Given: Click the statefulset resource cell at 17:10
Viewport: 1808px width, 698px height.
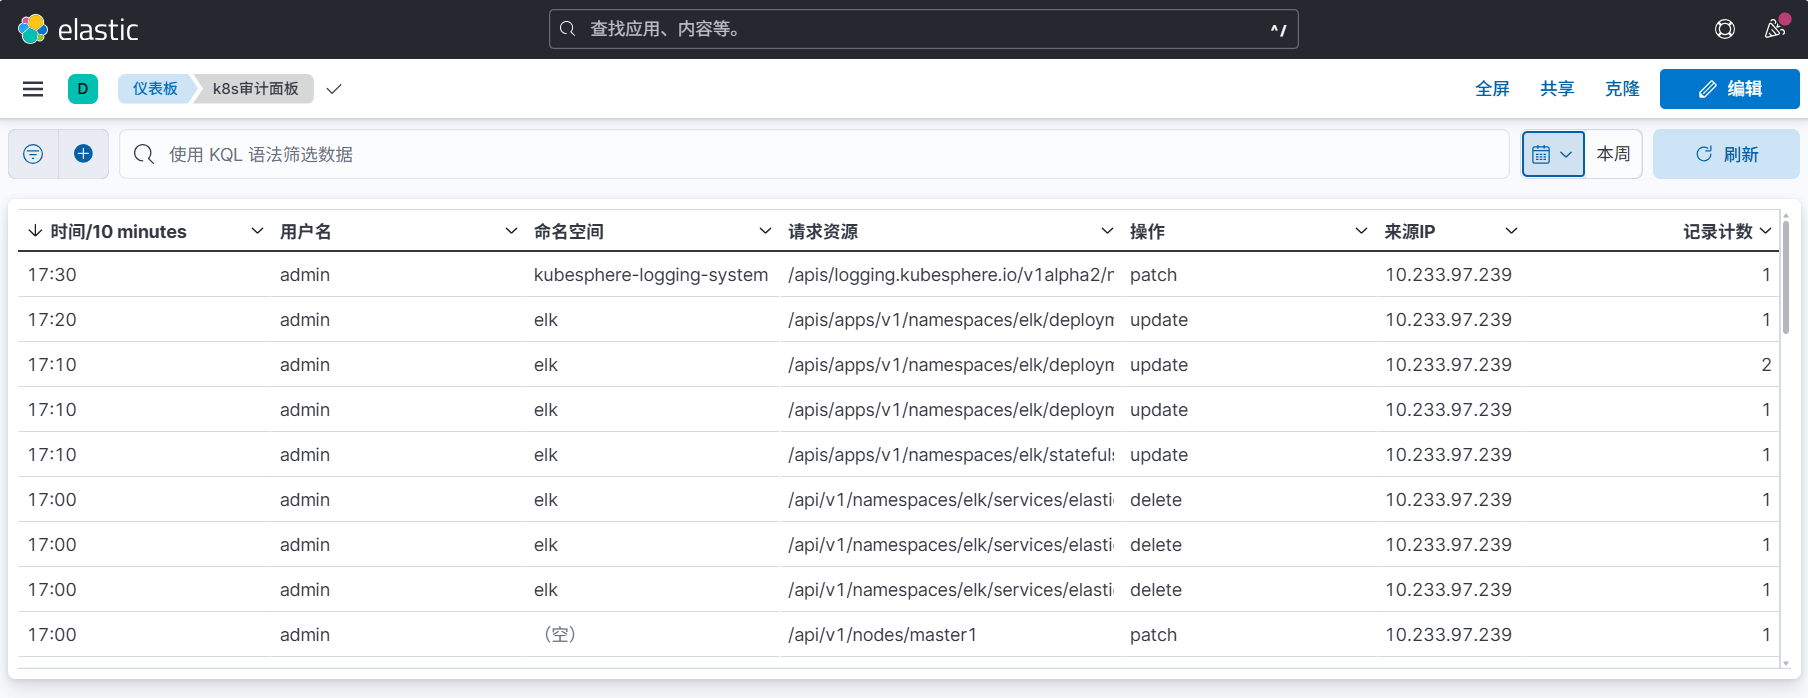Looking at the screenshot, I should pyautogui.click(x=950, y=455).
